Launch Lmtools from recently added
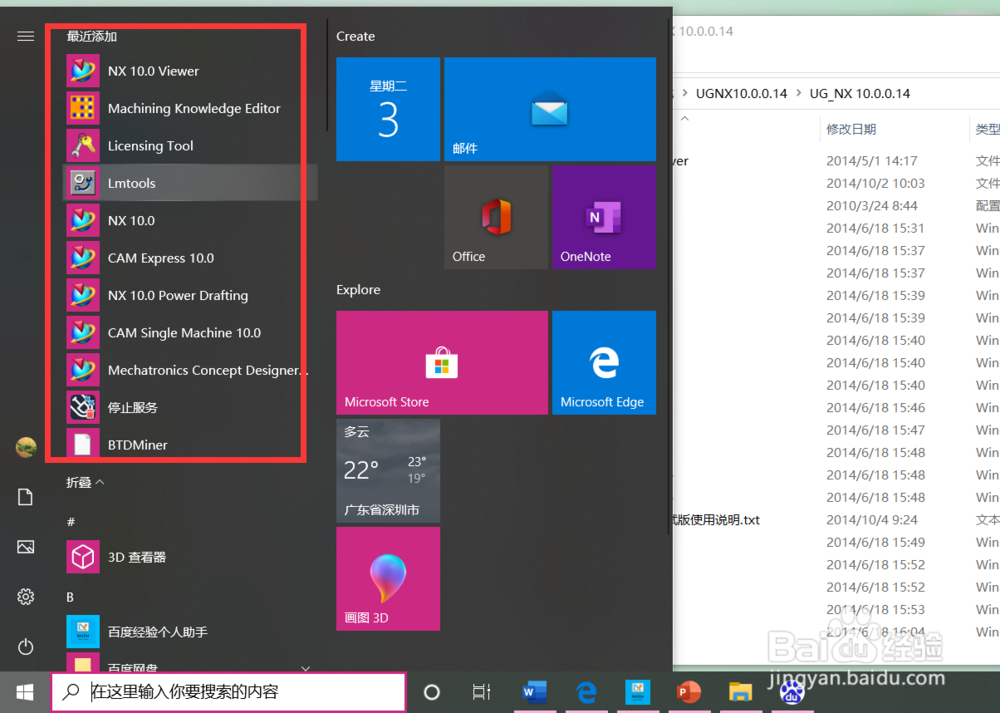This screenshot has height=713, width=1000. point(190,183)
